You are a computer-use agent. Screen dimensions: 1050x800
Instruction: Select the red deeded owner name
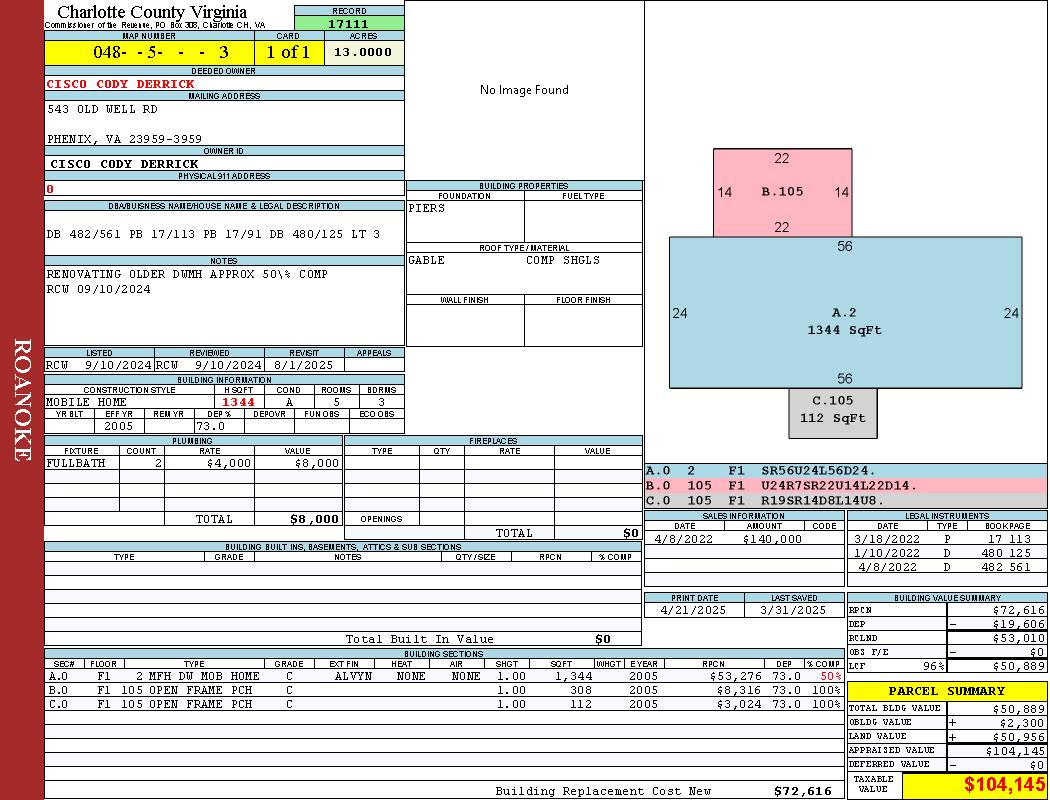click(x=121, y=84)
